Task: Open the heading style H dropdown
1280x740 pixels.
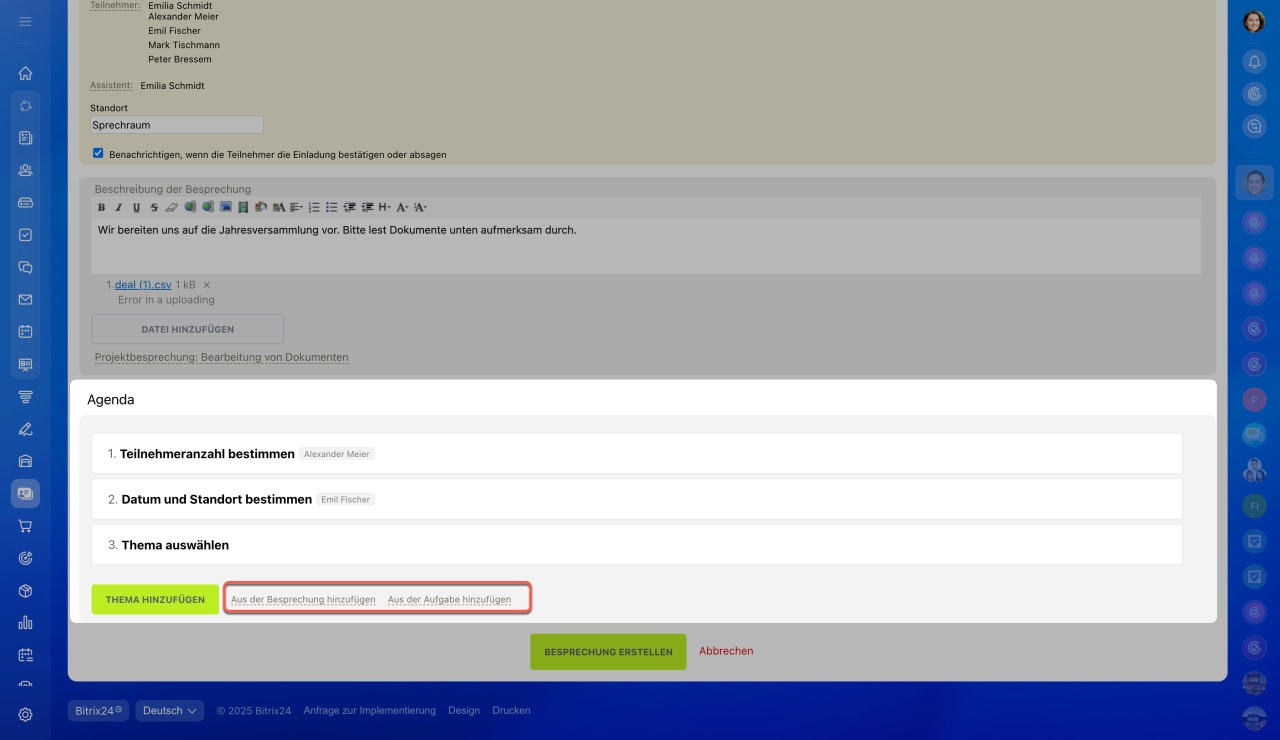Action: tap(385, 207)
